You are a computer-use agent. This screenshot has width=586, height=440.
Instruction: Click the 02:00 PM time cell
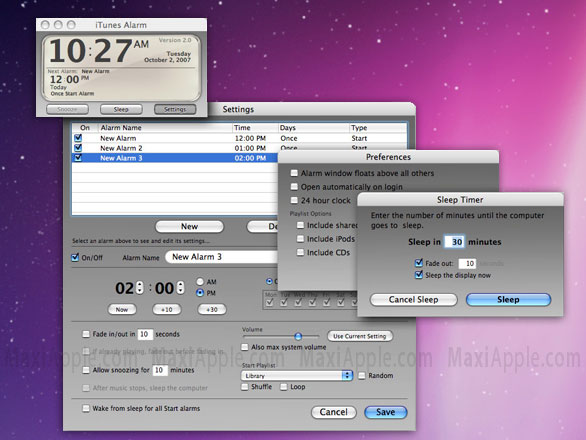[x=250, y=158]
